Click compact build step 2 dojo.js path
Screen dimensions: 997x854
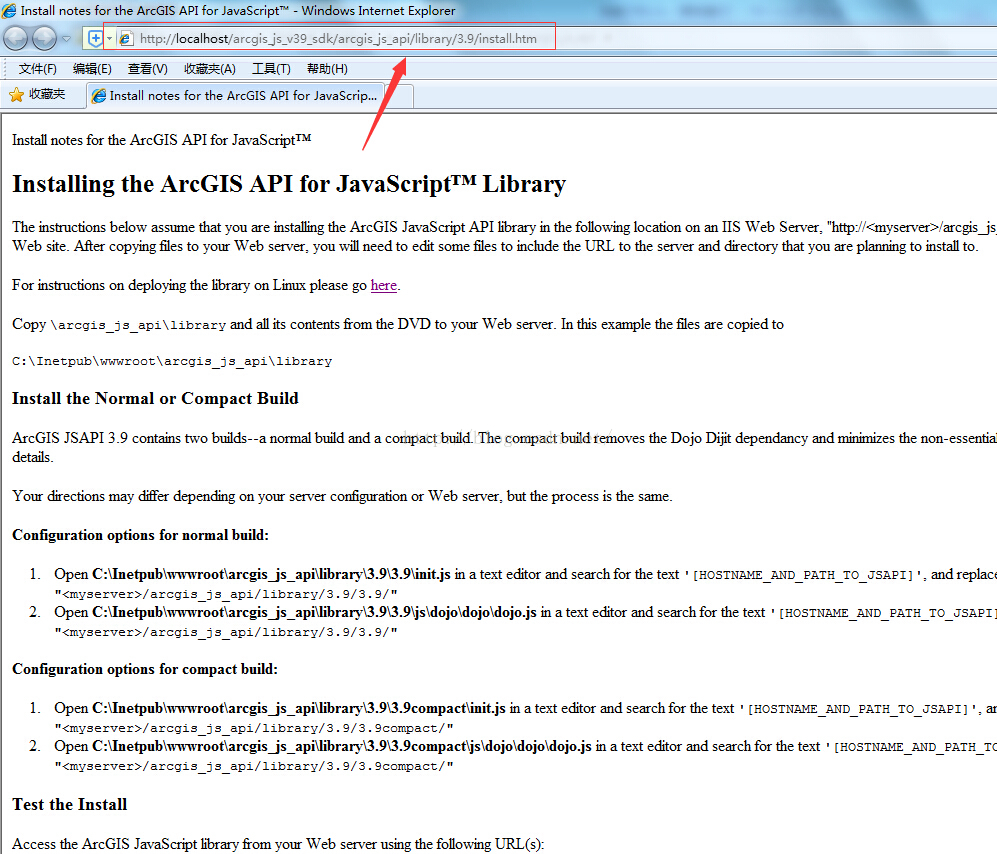(342, 747)
